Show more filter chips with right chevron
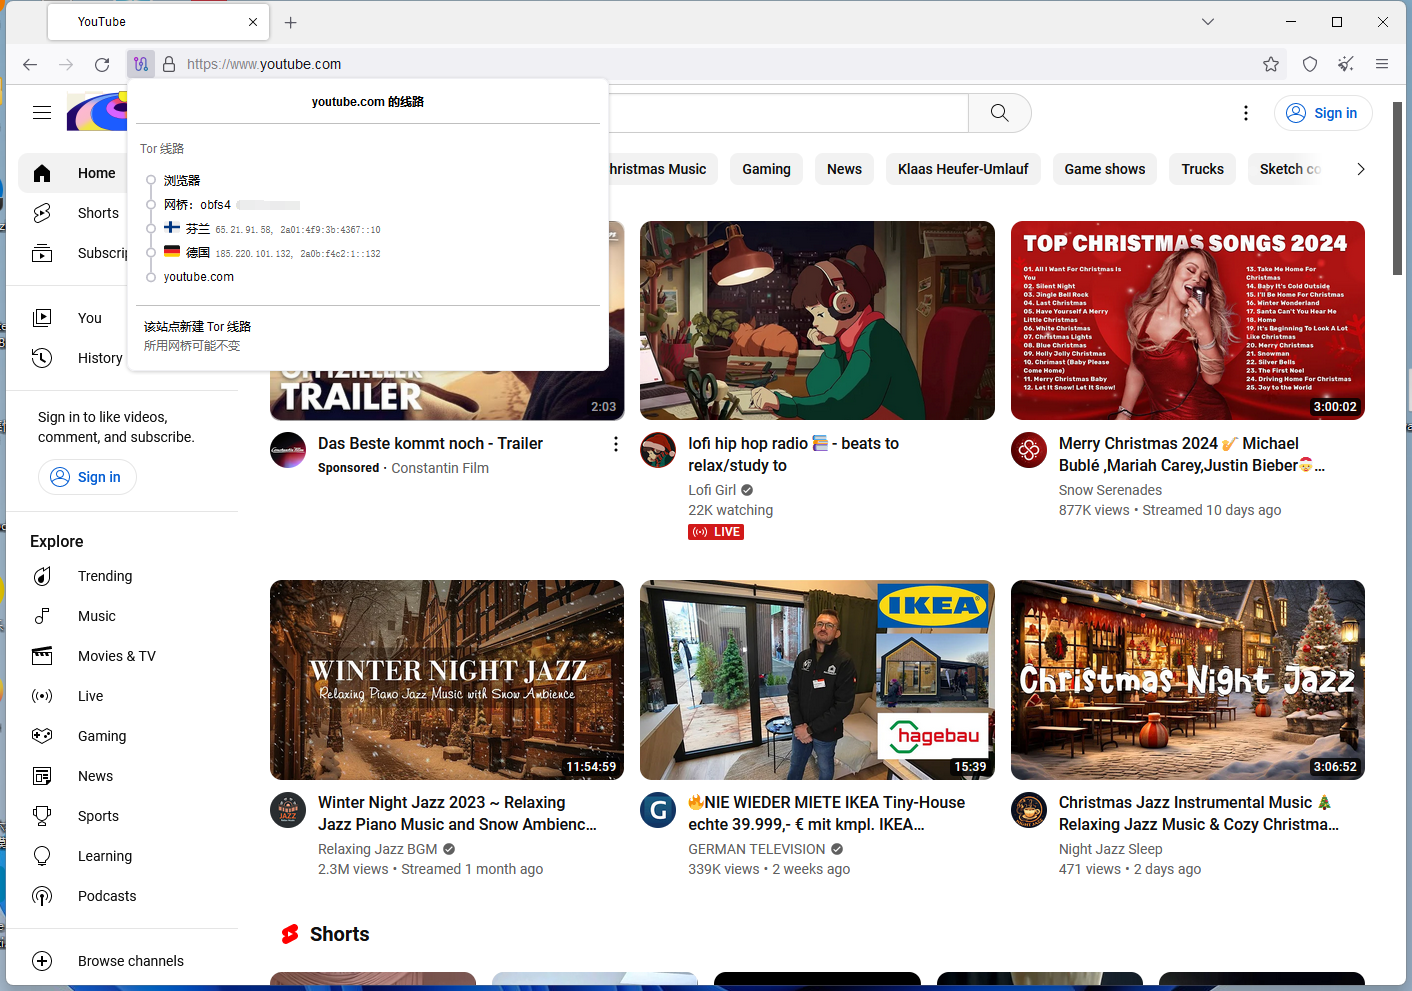 [1360, 169]
